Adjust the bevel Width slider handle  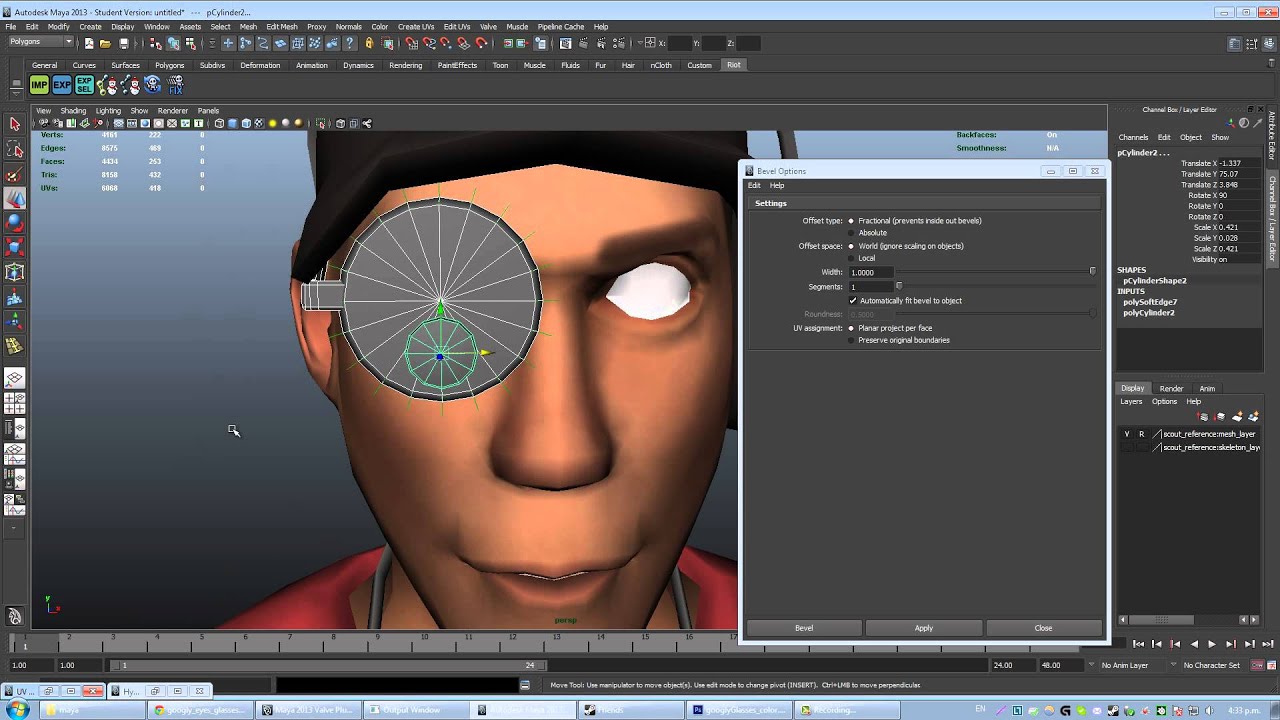1092,271
